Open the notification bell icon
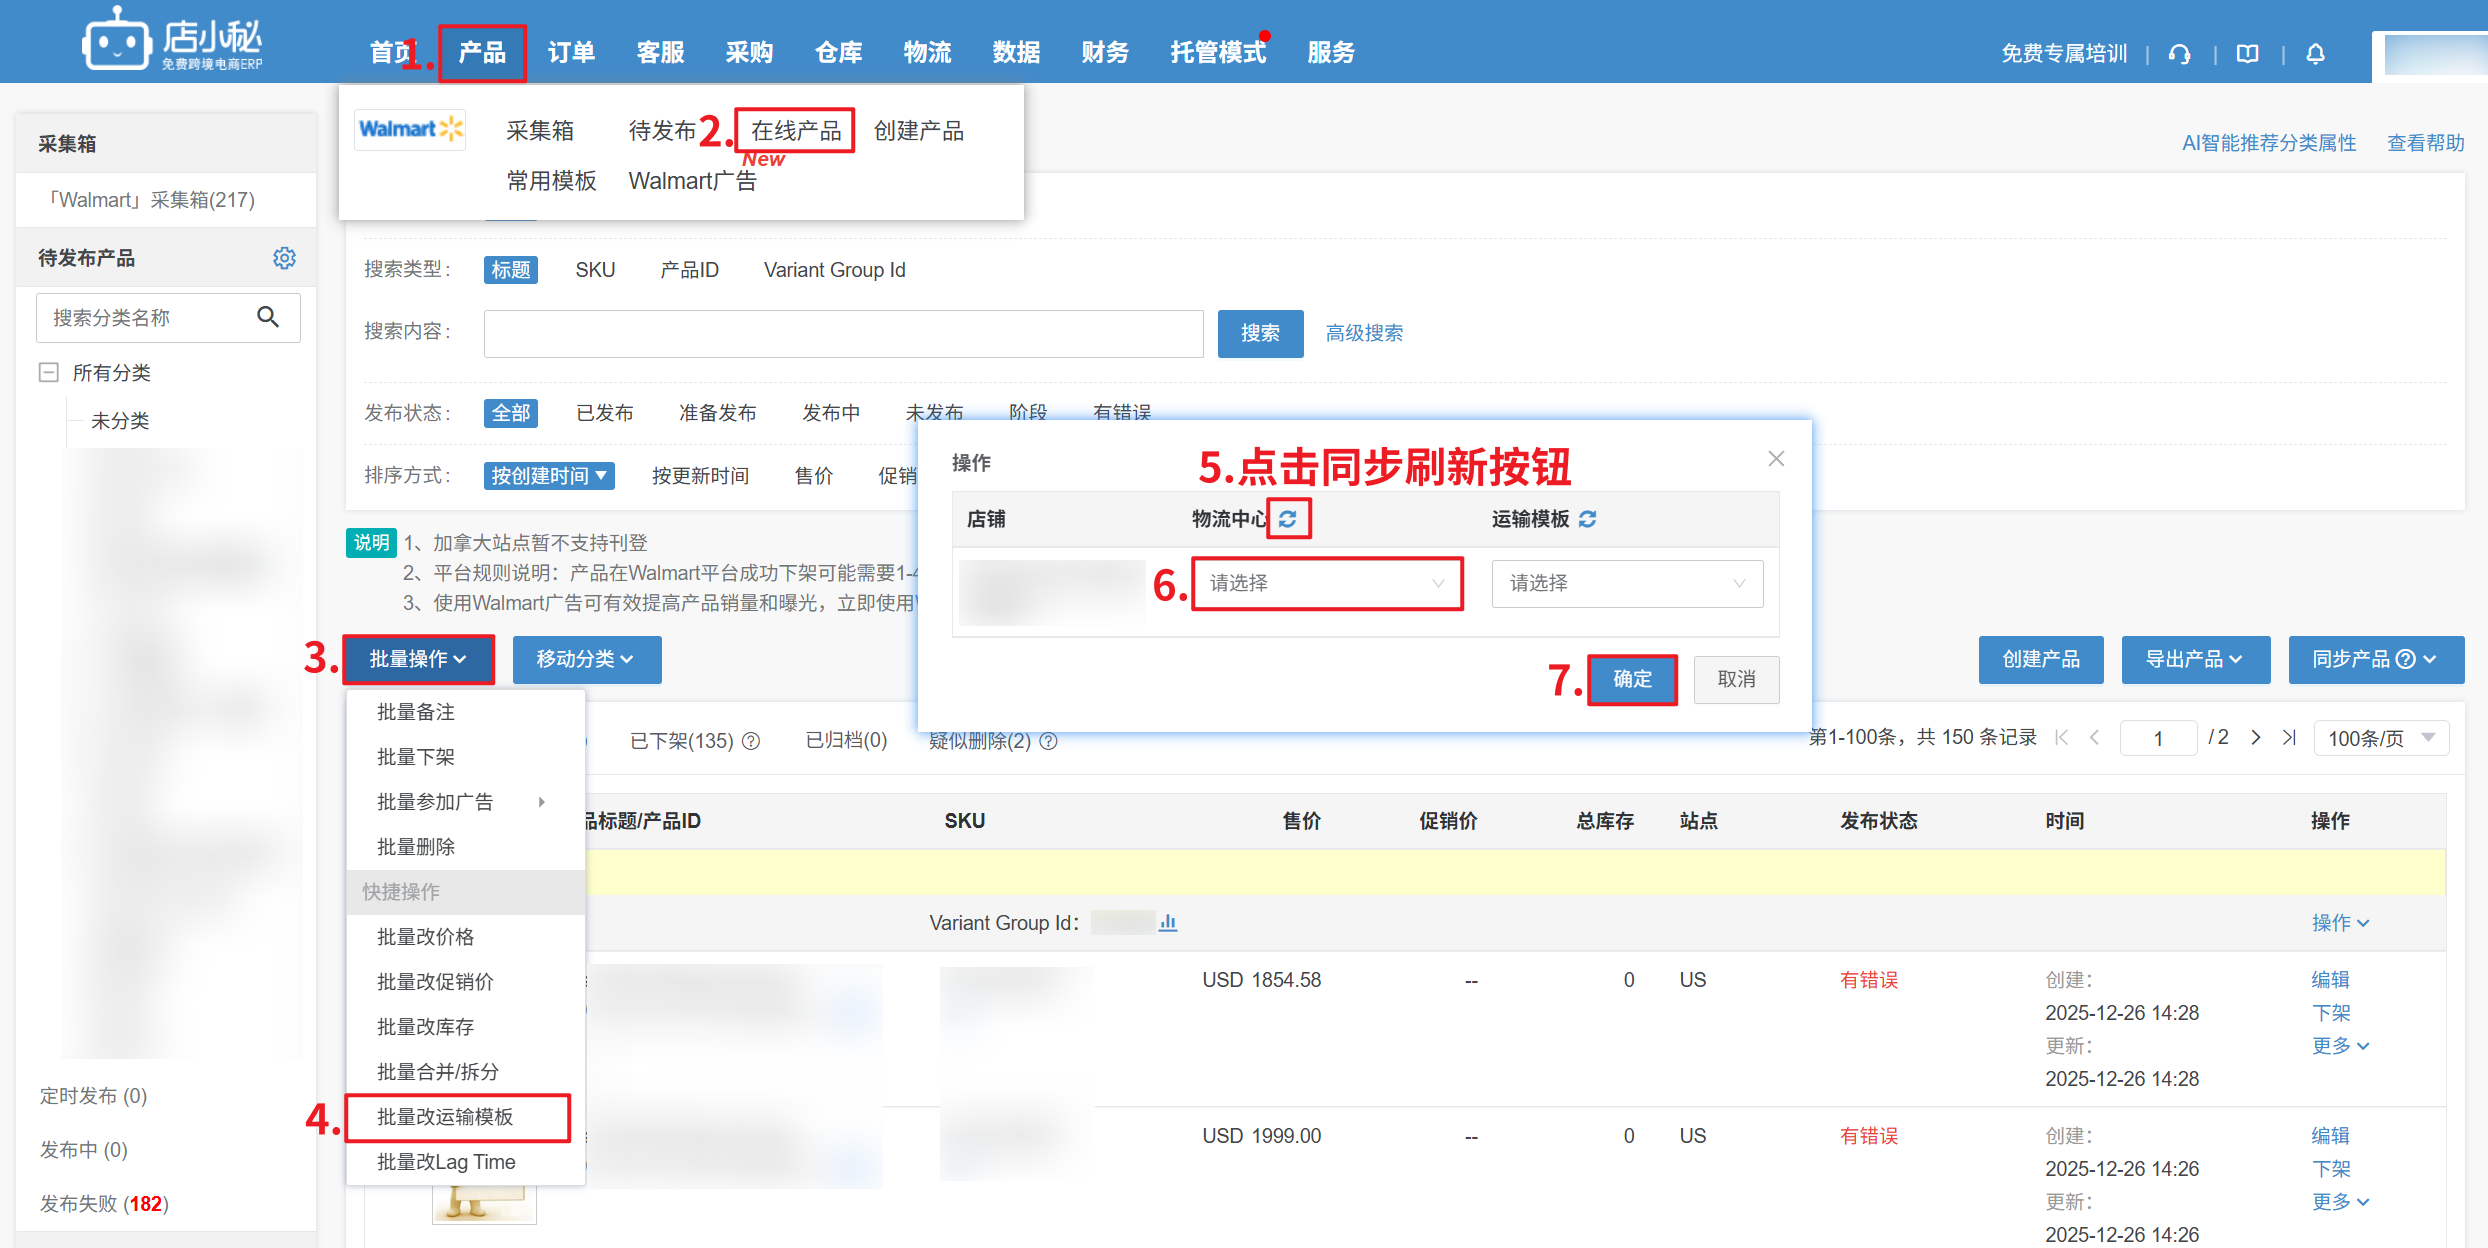The image size is (2488, 1248). (2315, 54)
